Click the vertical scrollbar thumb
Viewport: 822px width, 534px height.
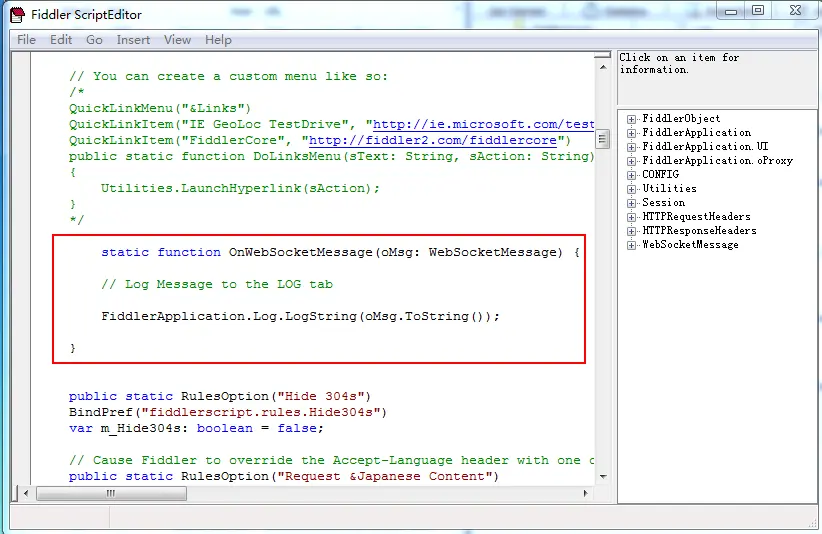coord(602,139)
